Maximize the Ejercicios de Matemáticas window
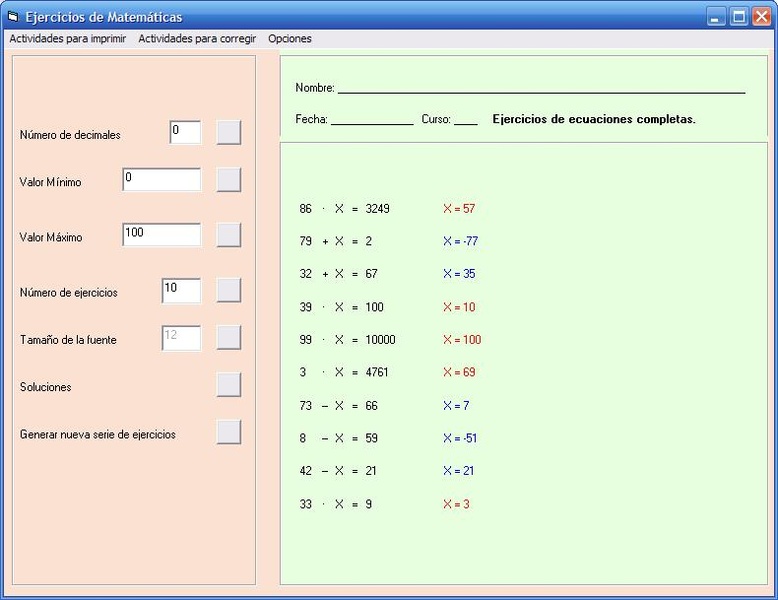This screenshot has width=778, height=600. 739,17
